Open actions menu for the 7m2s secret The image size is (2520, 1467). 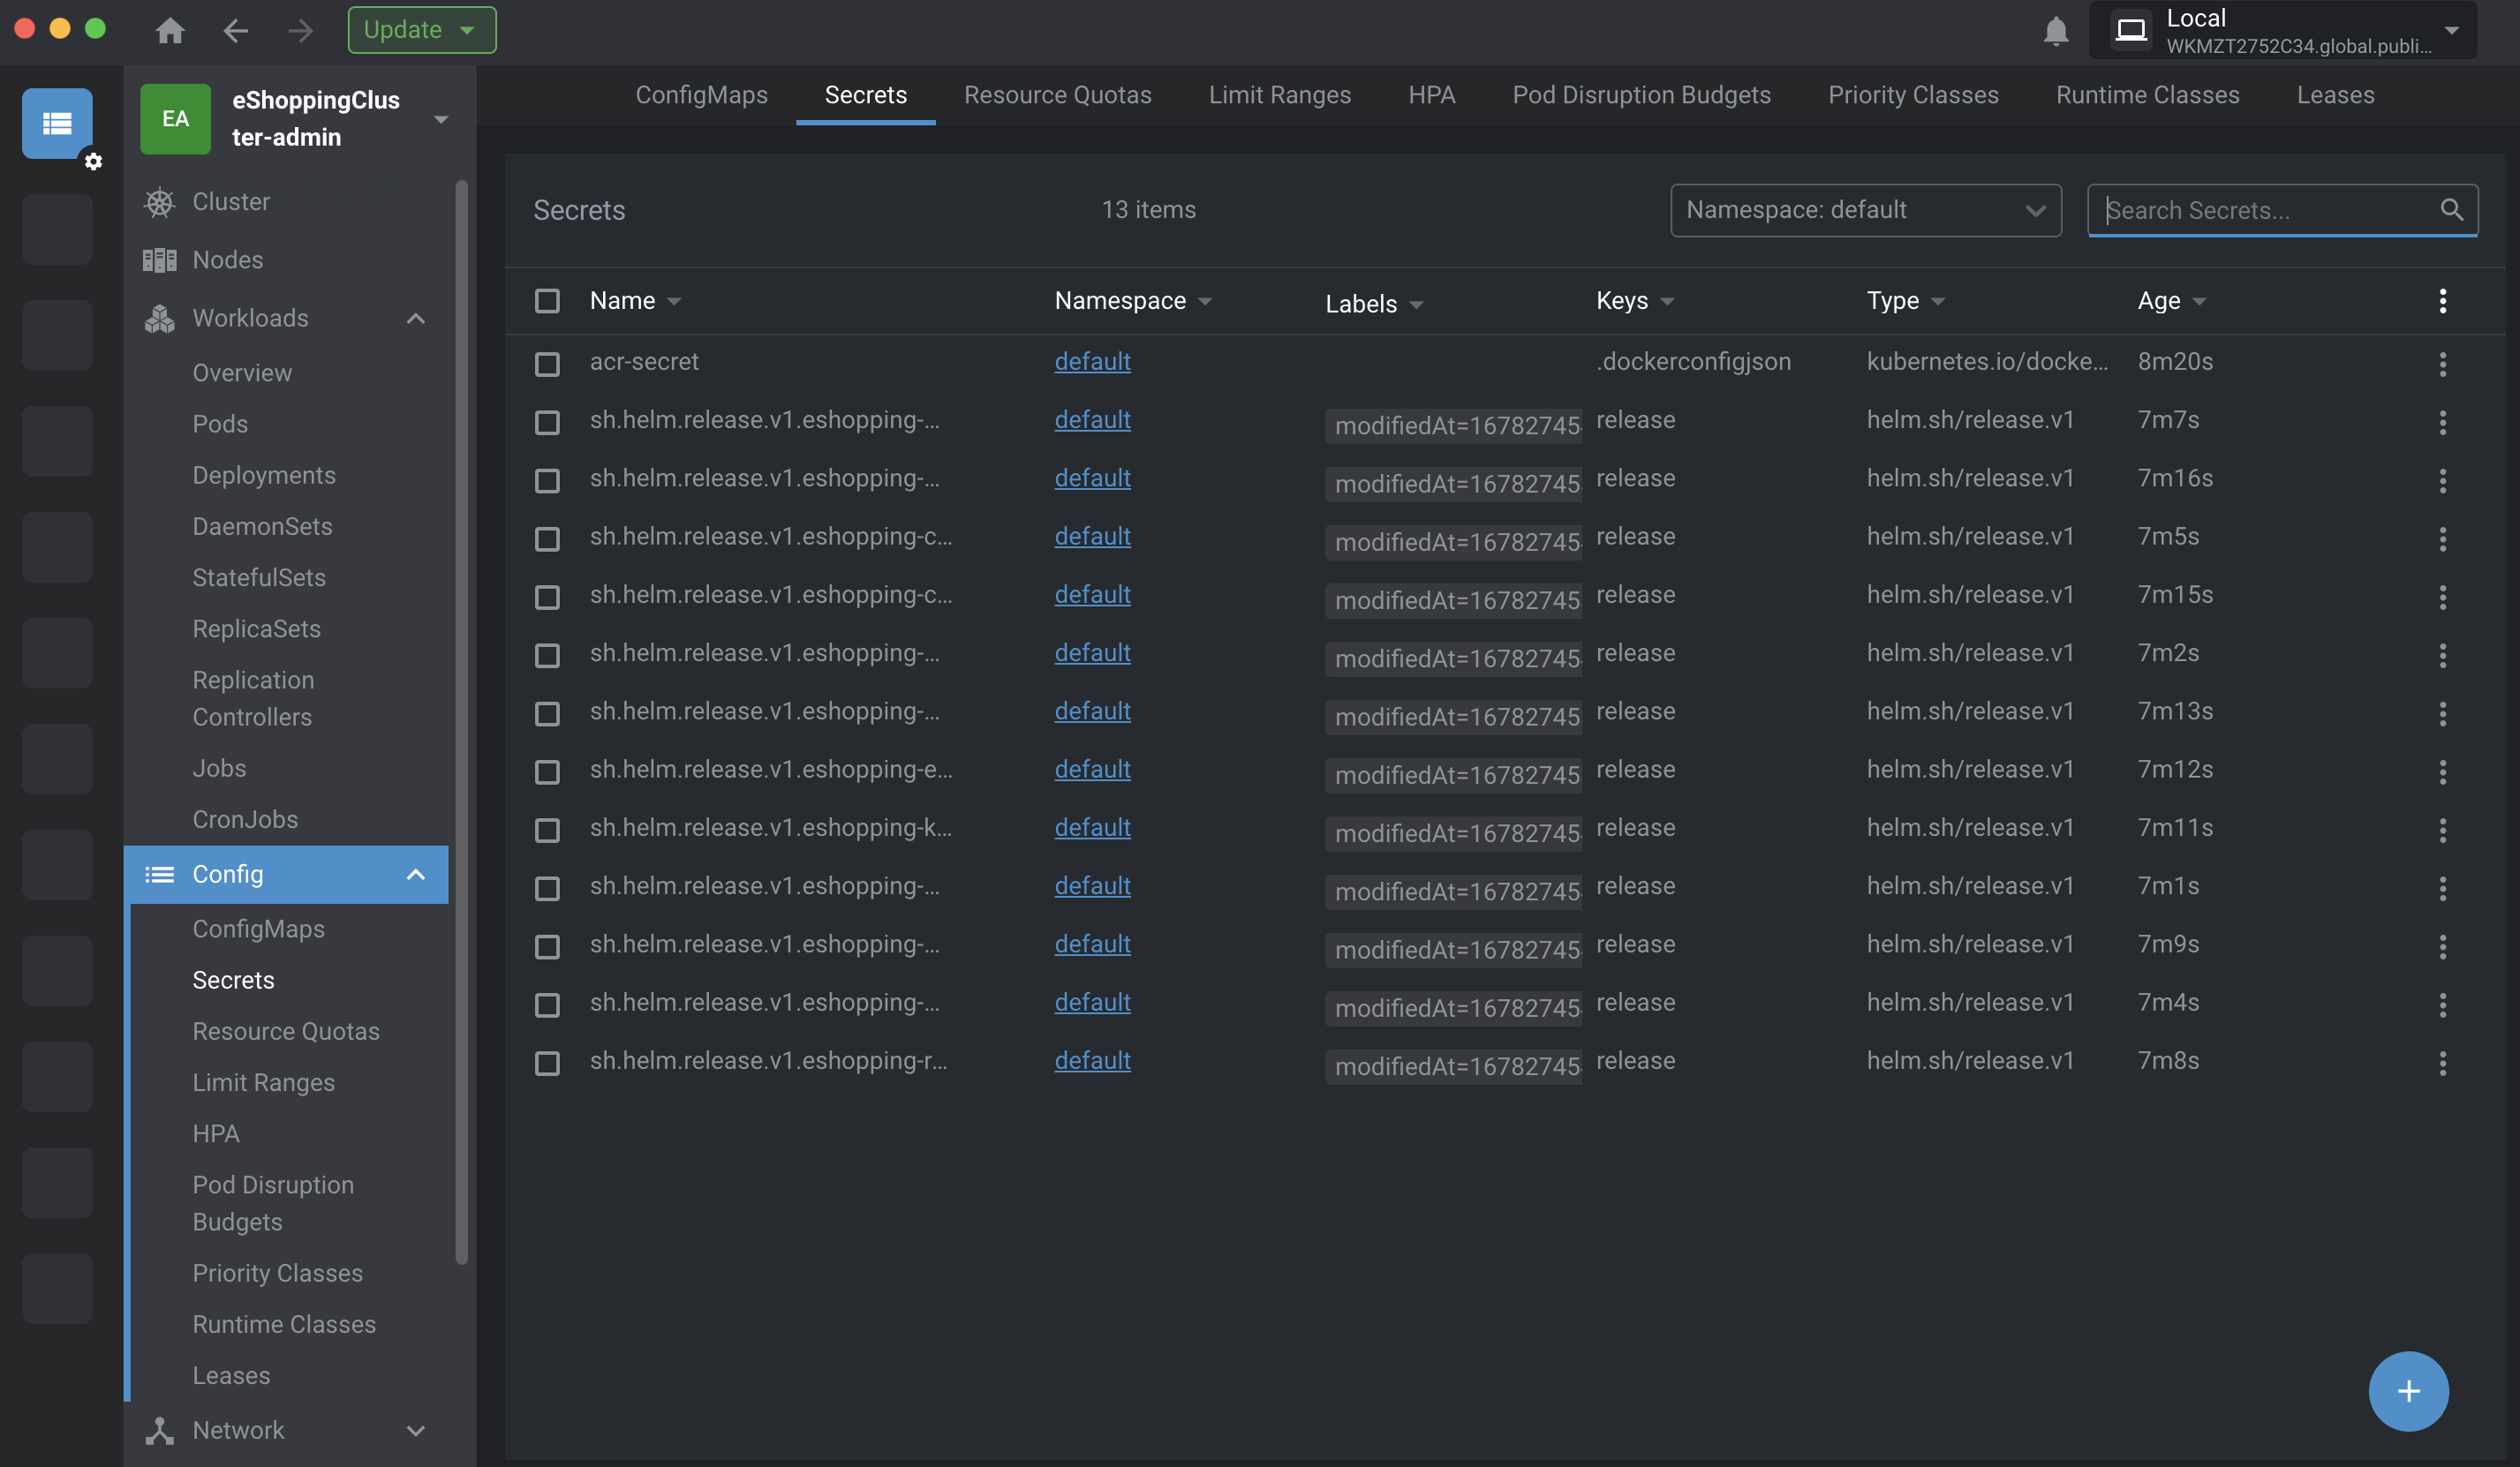2442,655
